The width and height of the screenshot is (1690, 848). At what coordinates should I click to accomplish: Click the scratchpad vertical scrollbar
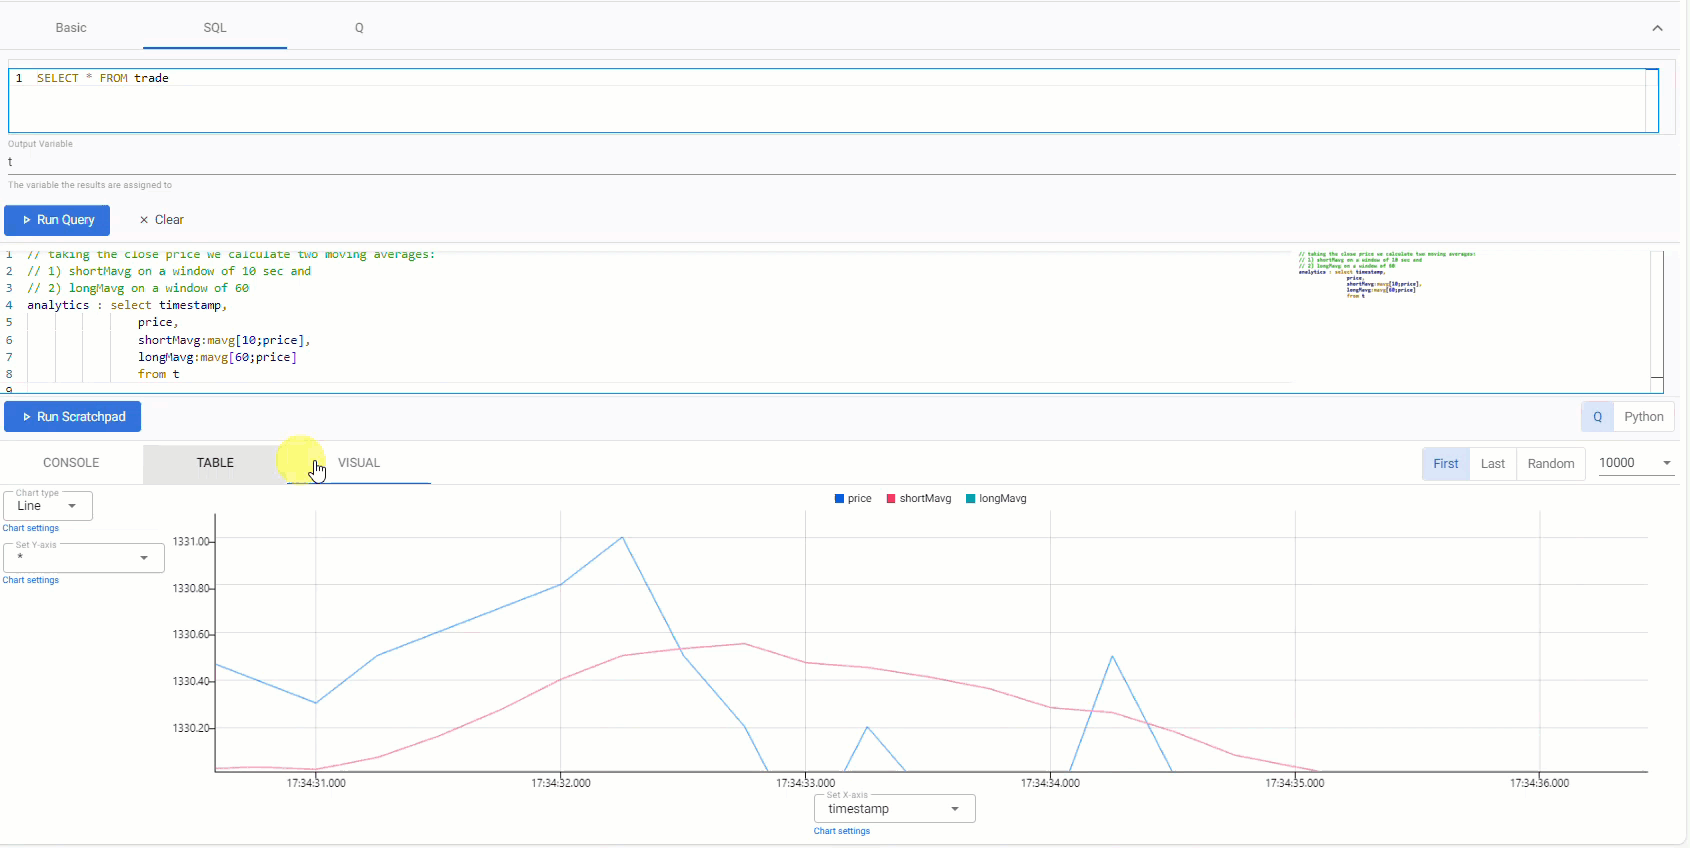[x=1657, y=320]
